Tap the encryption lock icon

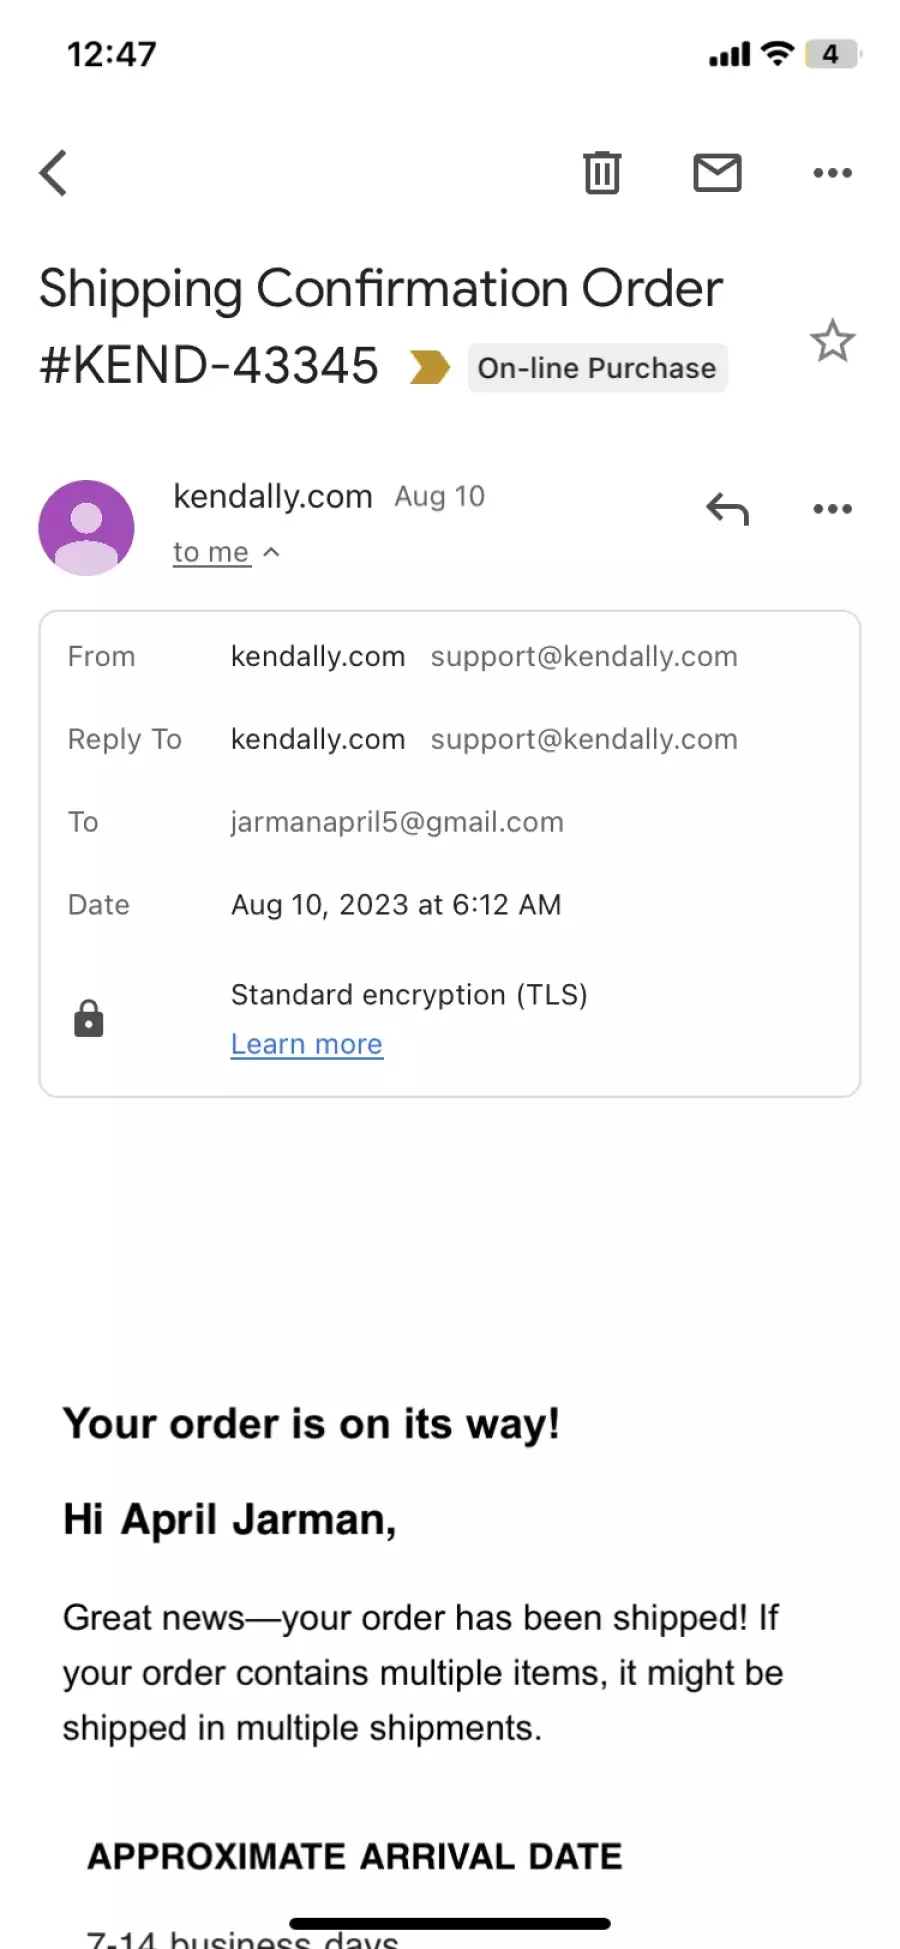(x=89, y=1018)
